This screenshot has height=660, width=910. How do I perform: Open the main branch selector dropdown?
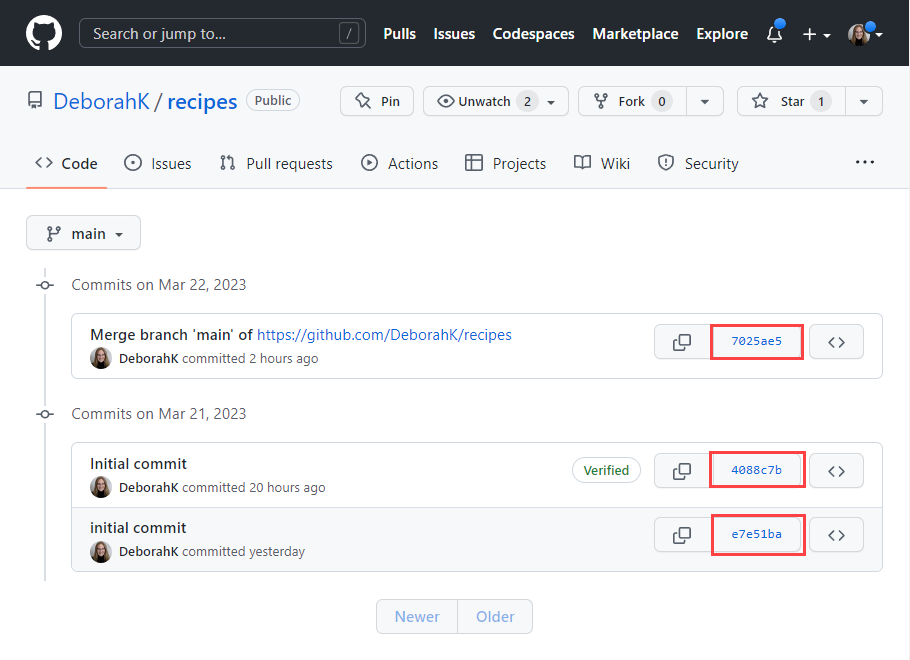[x=84, y=233]
